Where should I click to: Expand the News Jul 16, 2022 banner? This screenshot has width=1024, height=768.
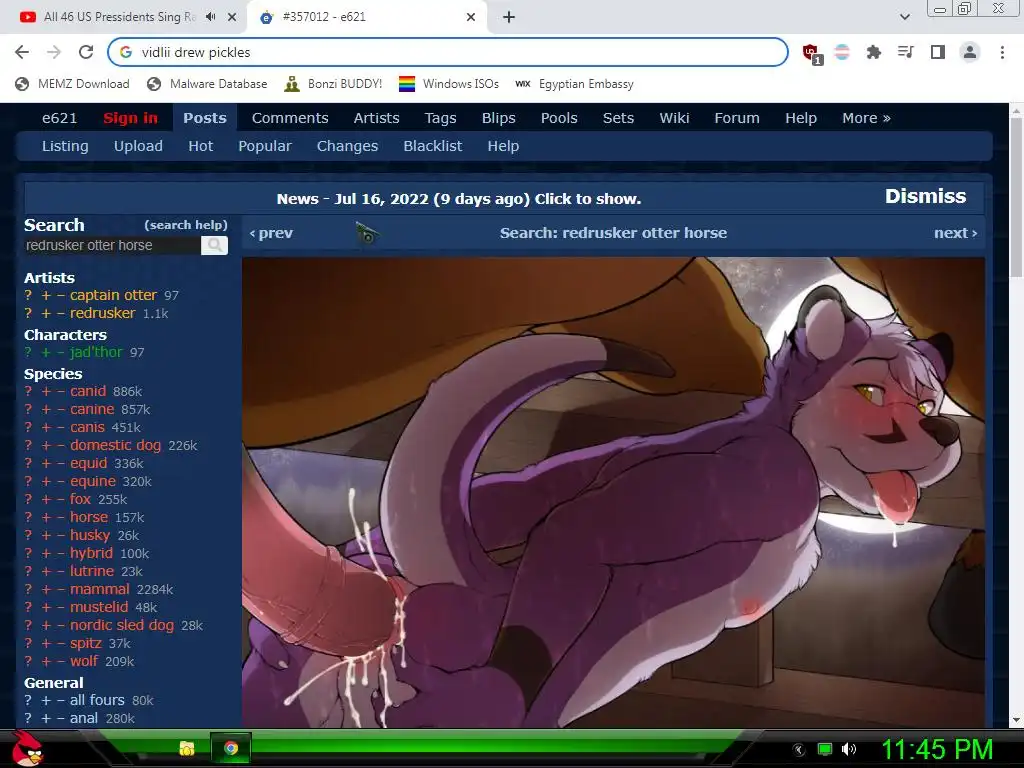click(458, 199)
